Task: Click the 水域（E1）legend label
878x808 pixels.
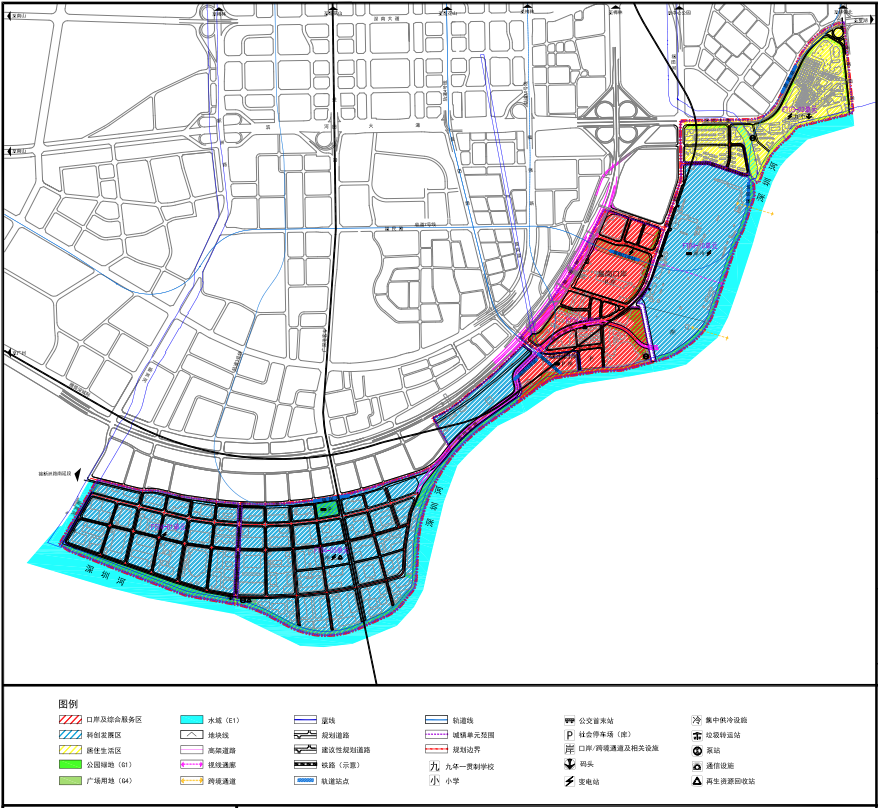Action: tap(224, 721)
